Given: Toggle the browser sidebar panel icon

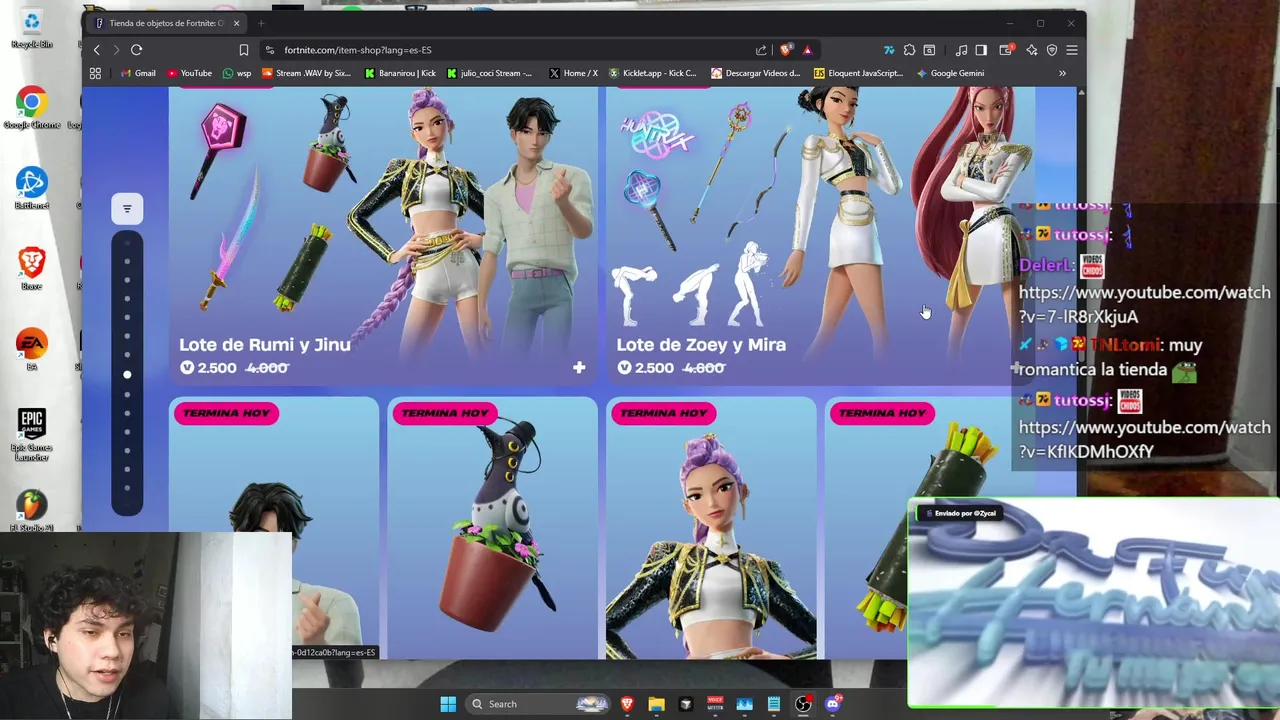Looking at the screenshot, I should pyautogui.click(x=981, y=50).
